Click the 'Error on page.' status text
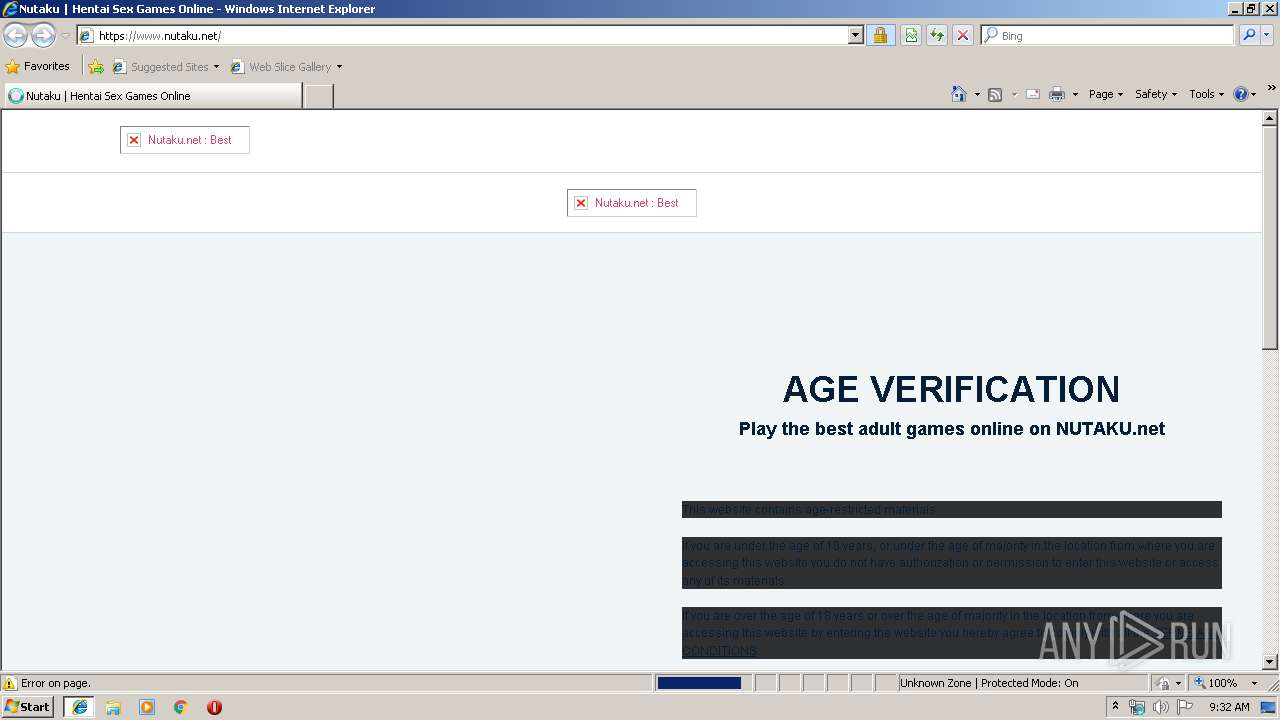 pos(56,684)
